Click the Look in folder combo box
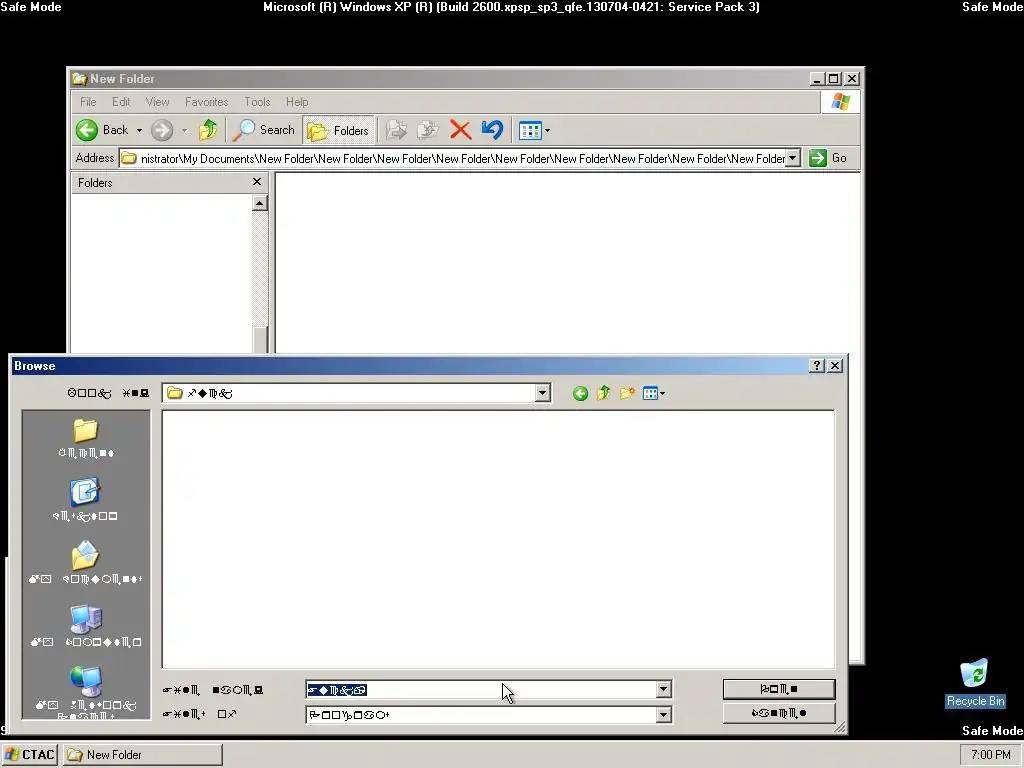 [x=357, y=393]
